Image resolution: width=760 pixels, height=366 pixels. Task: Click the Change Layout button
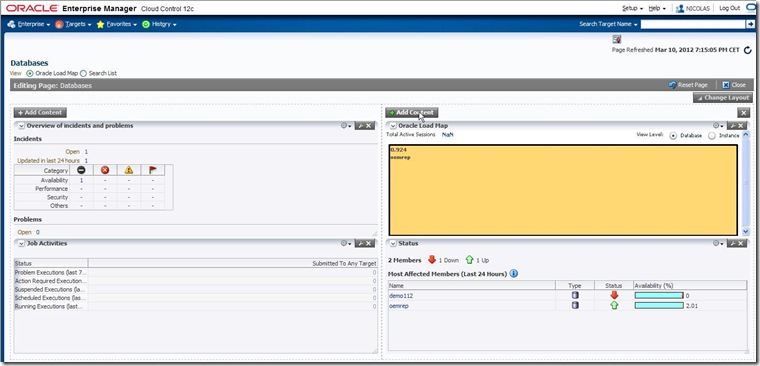(723, 98)
